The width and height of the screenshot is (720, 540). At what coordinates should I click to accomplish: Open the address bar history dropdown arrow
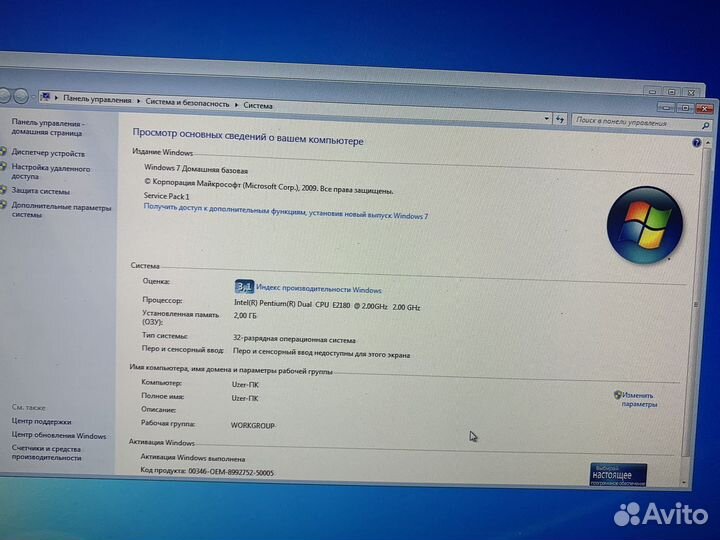click(x=546, y=118)
